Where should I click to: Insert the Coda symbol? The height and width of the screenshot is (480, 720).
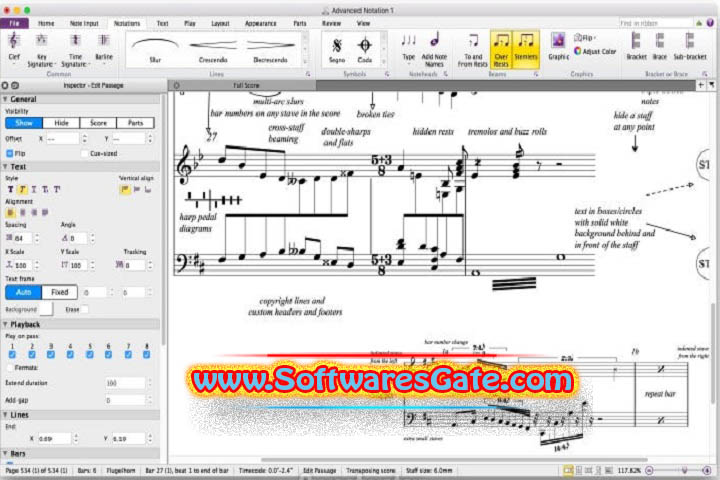point(365,50)
